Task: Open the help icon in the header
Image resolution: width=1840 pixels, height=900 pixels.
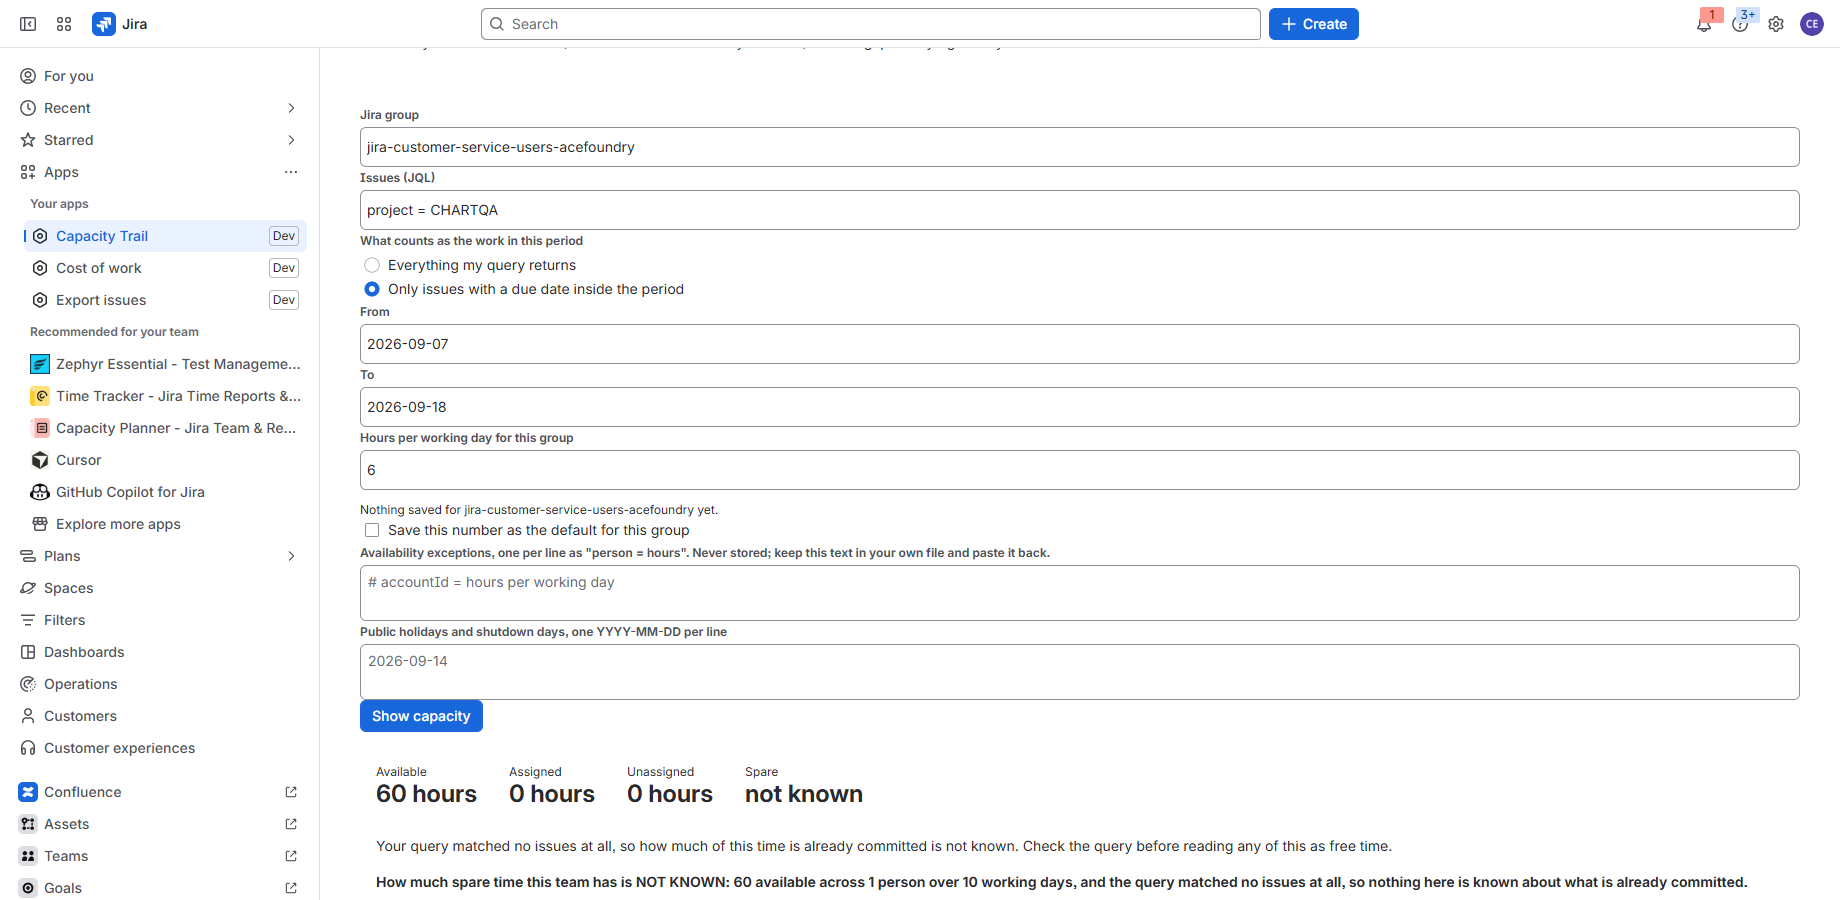Action: [x=1740, y=24]
